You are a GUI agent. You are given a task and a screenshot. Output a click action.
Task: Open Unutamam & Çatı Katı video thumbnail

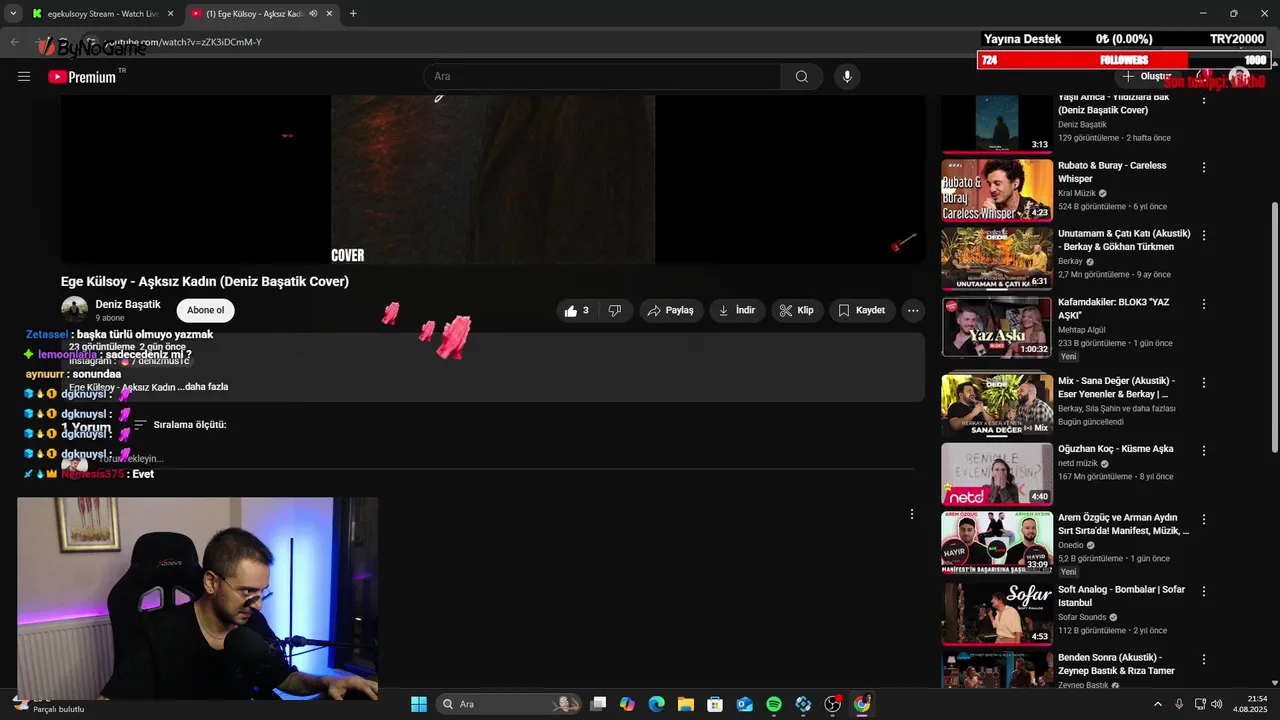coord(997,258)
